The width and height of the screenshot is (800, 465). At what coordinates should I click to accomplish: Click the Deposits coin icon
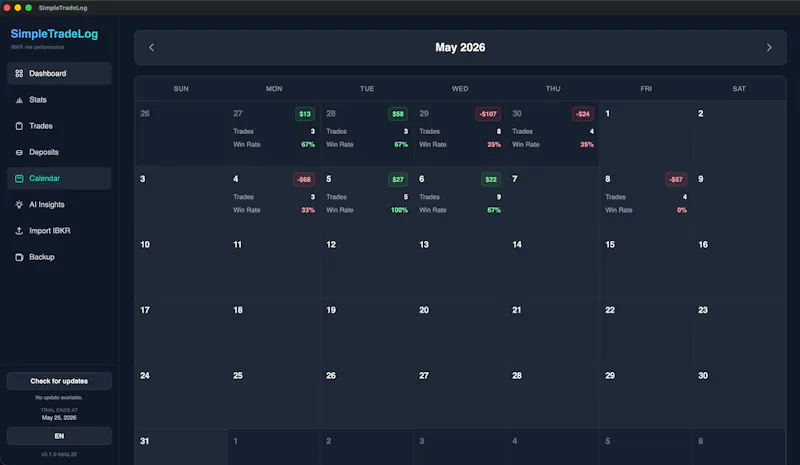19,152
